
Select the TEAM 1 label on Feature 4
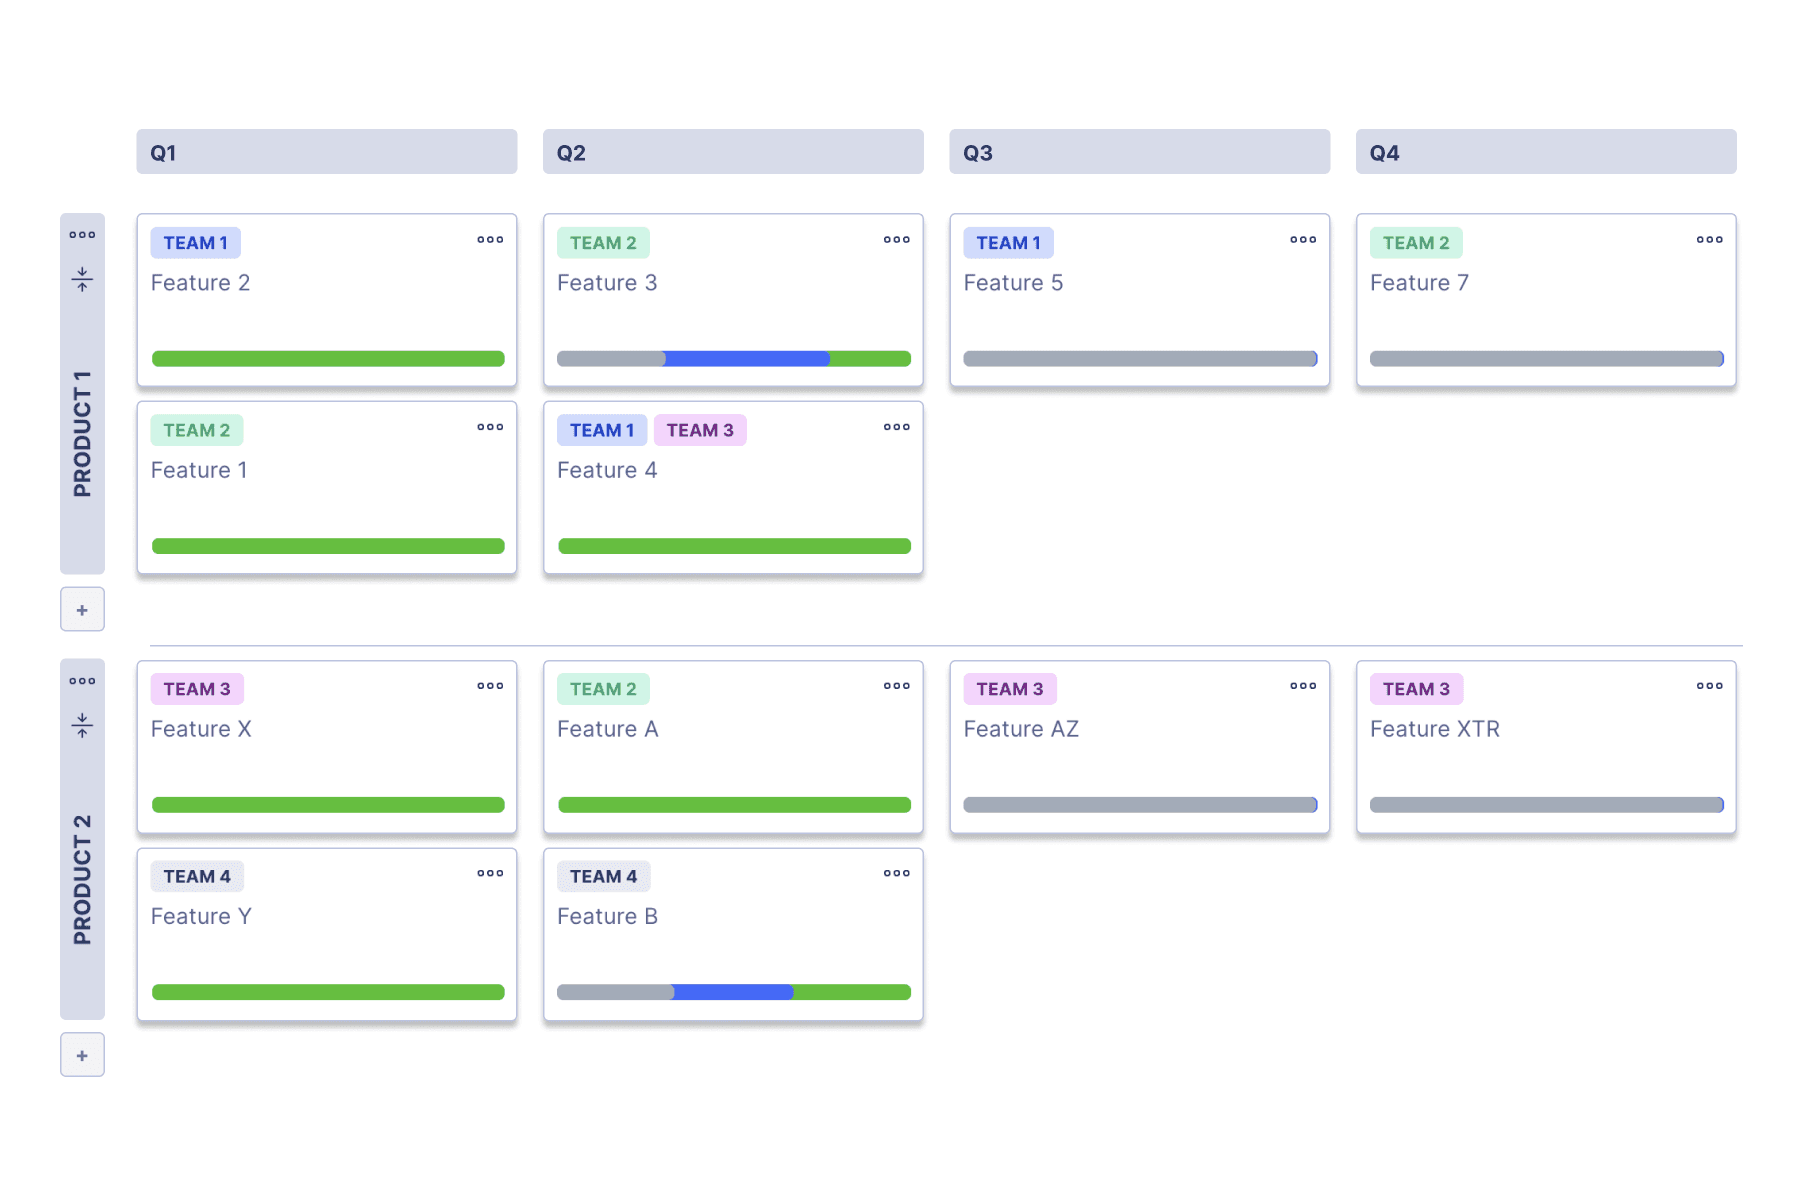pos(601,429)
